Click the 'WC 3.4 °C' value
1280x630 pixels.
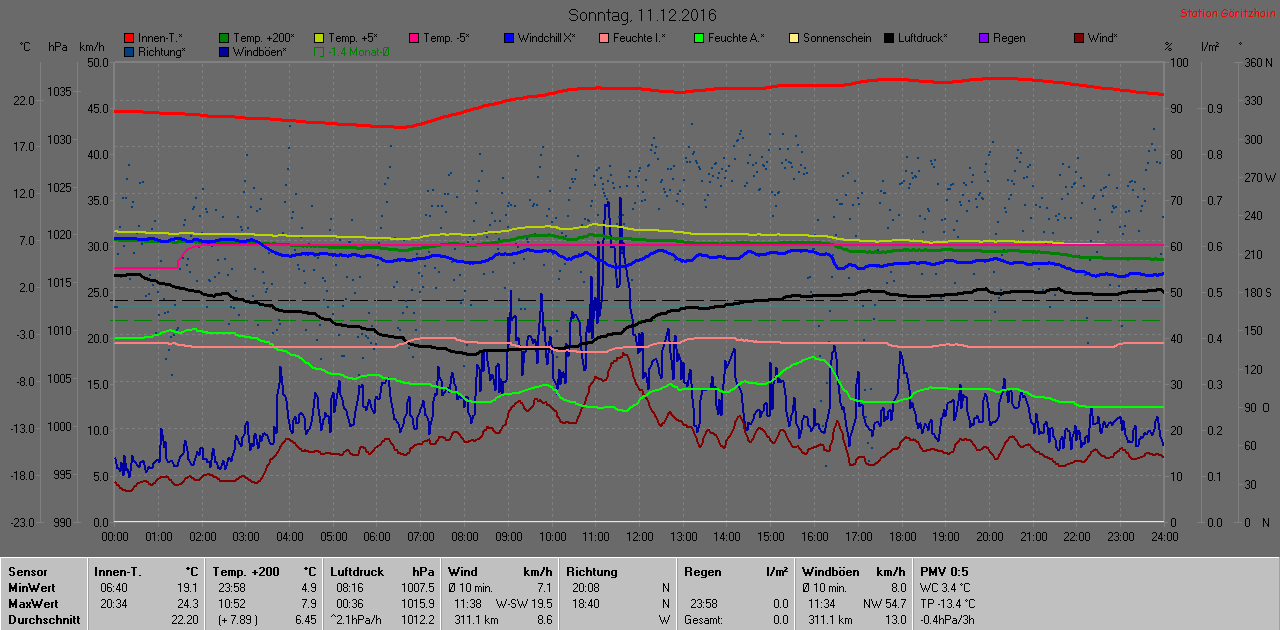946,588
